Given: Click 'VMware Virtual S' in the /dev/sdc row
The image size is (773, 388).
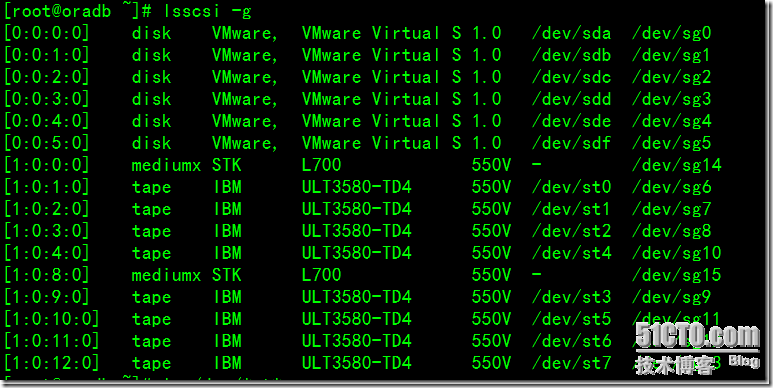Looking at the screenshot, I should (382, 77).
